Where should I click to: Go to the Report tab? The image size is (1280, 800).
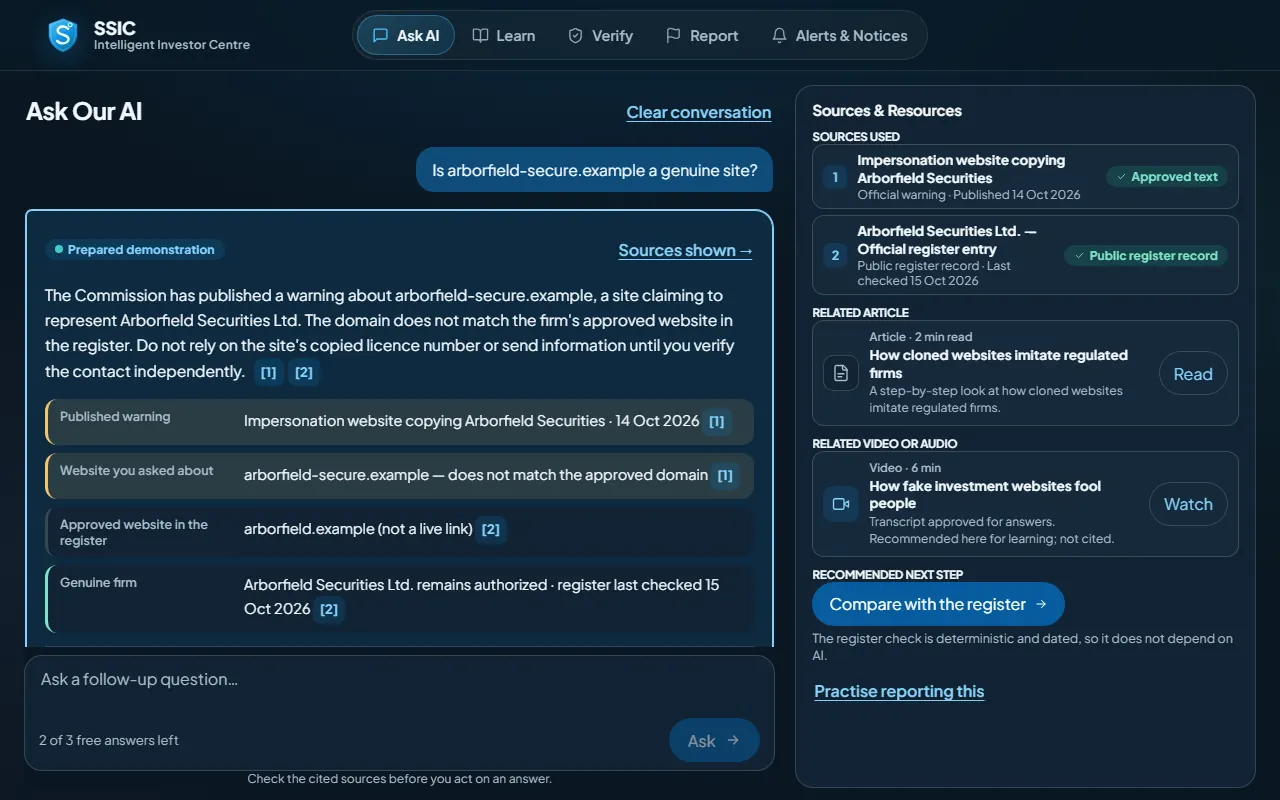702,36
